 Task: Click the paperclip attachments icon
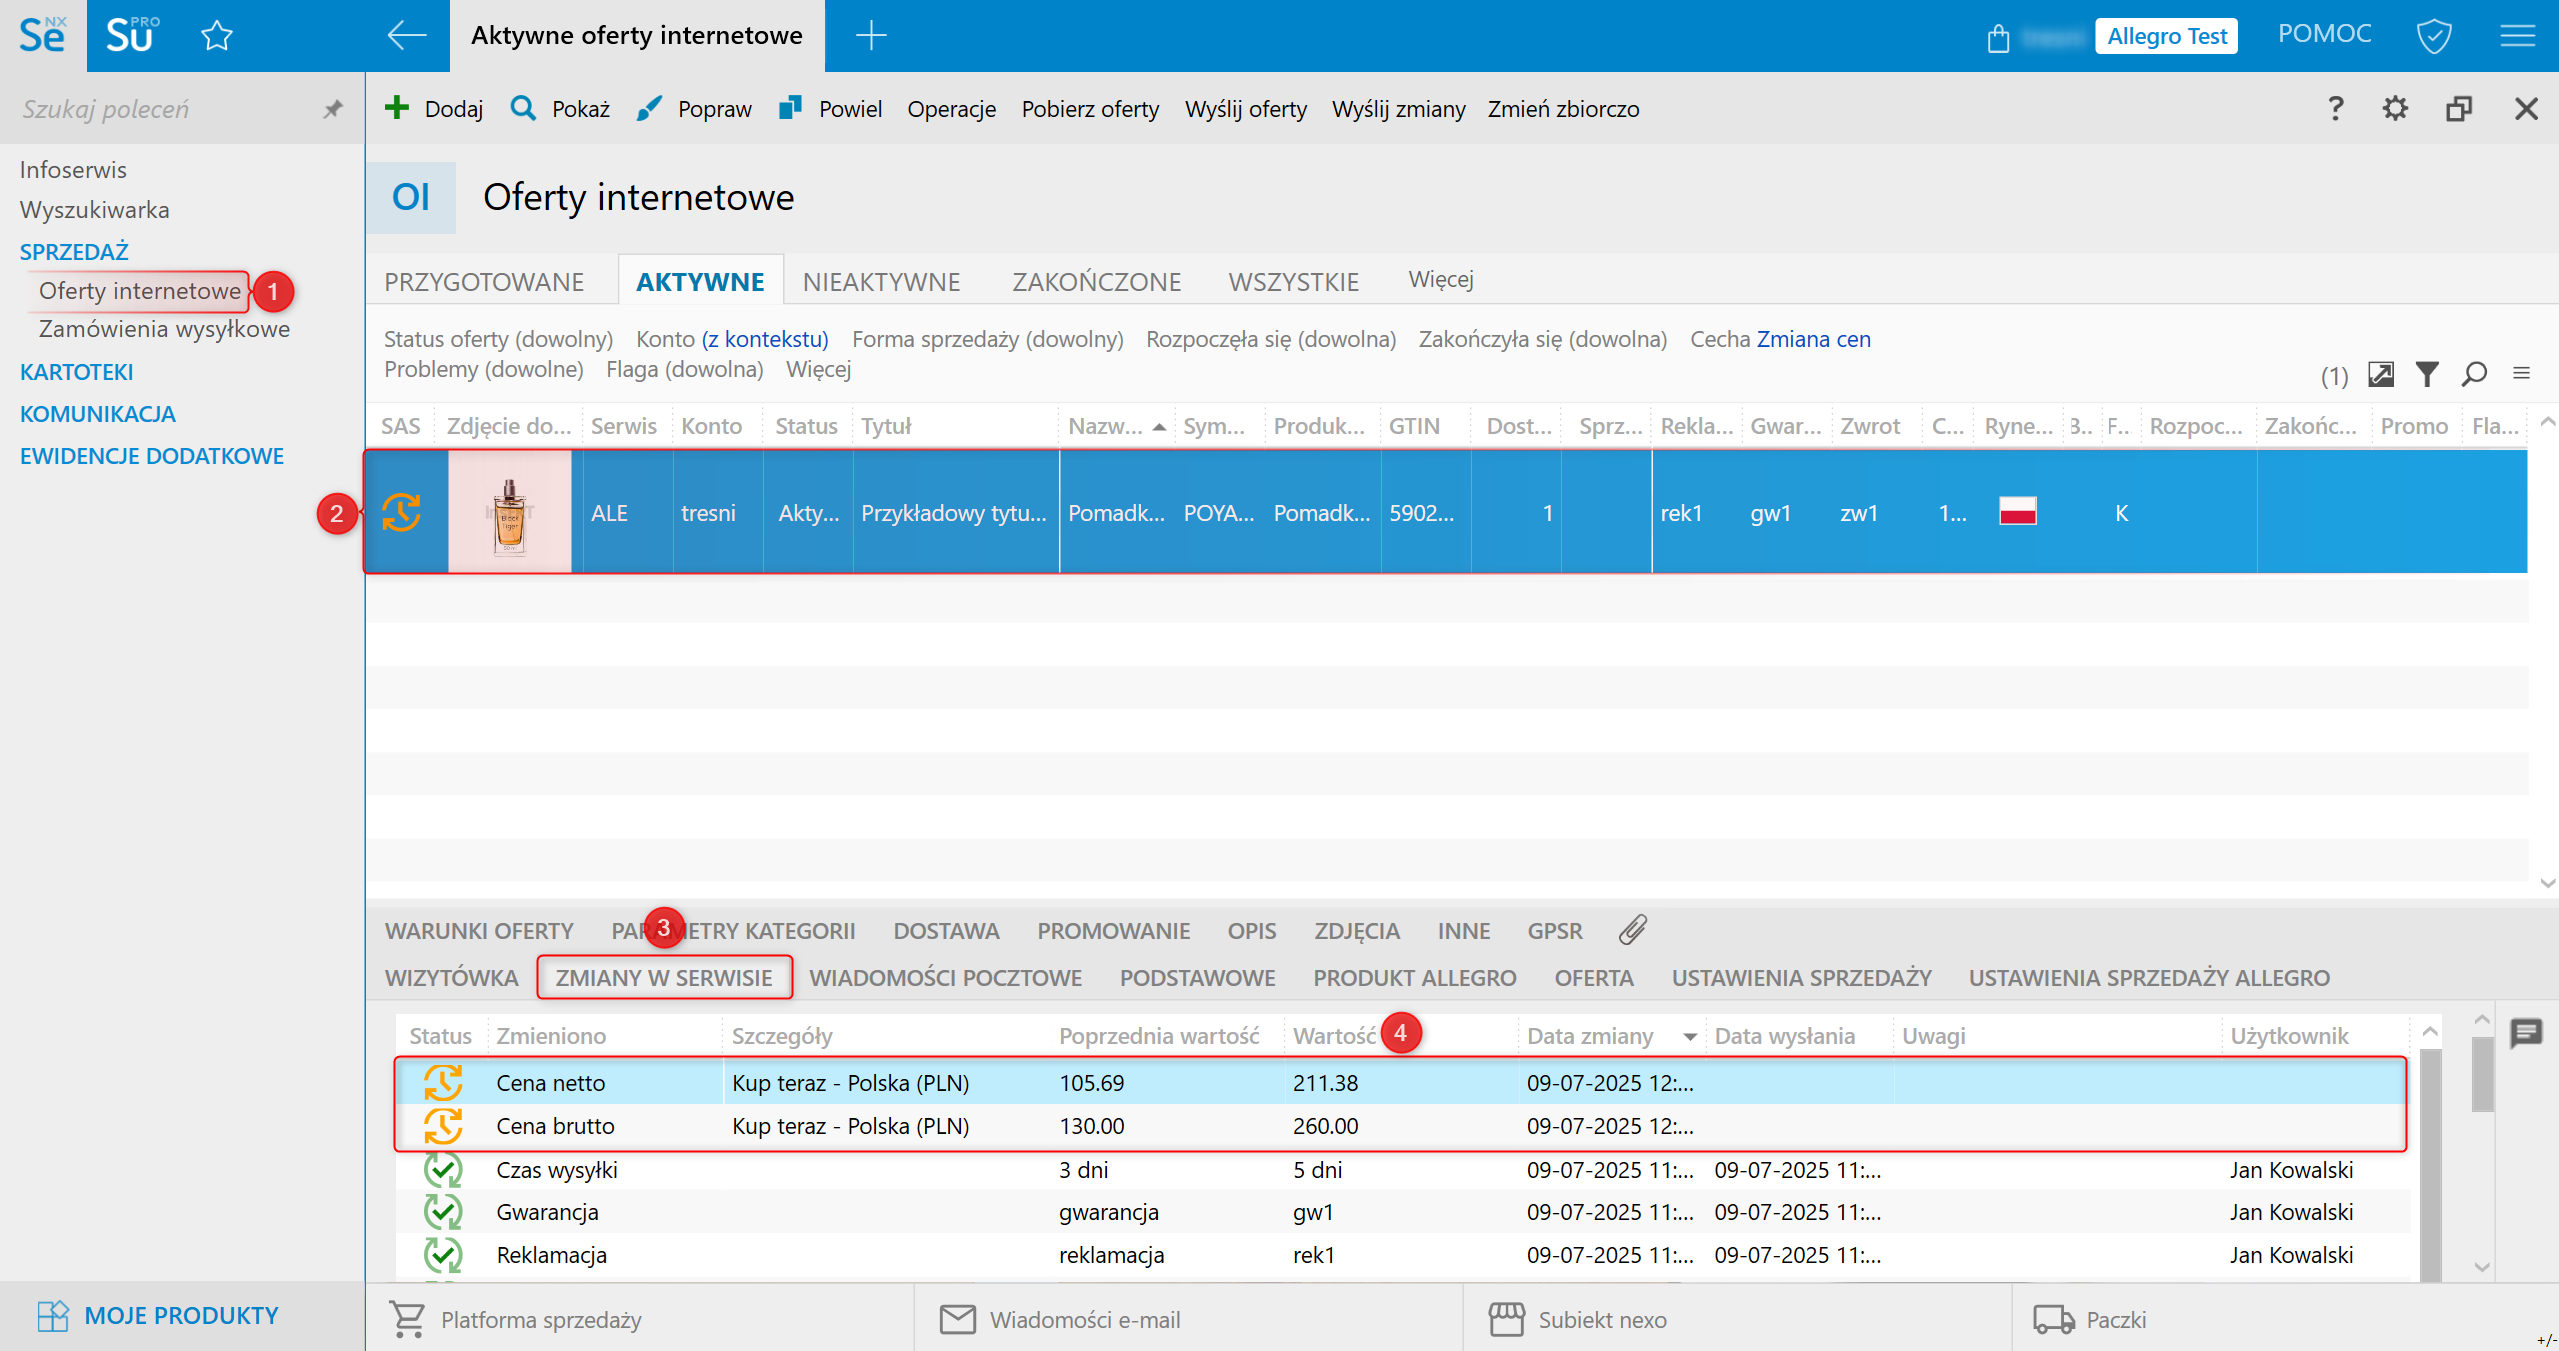(x=1632, y=930)
